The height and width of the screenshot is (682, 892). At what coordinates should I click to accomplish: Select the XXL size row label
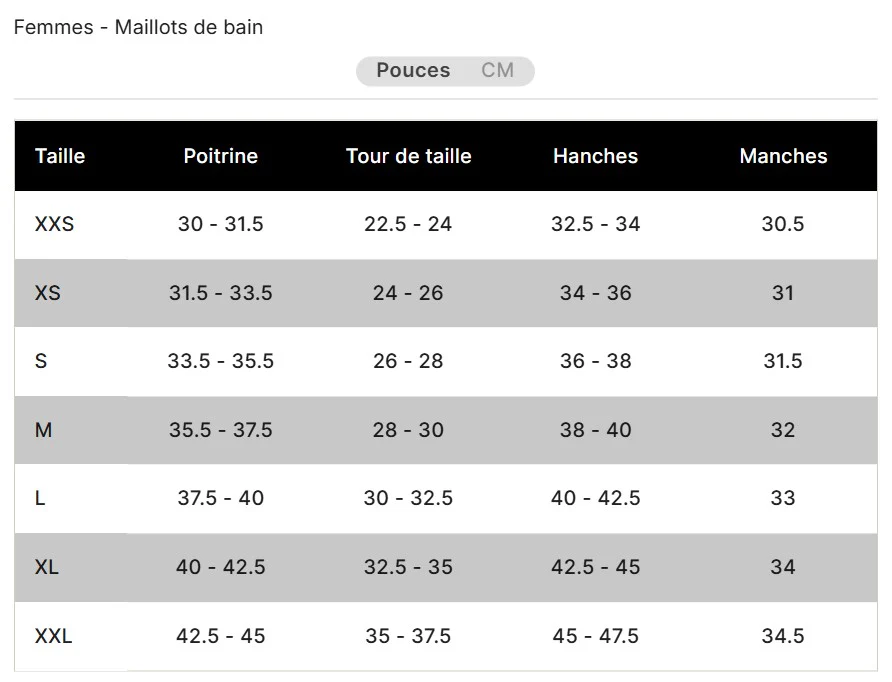point(54,636)
